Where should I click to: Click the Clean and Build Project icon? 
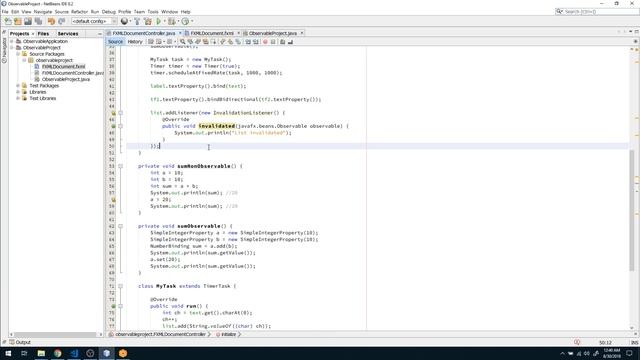[x=148, y=21]
